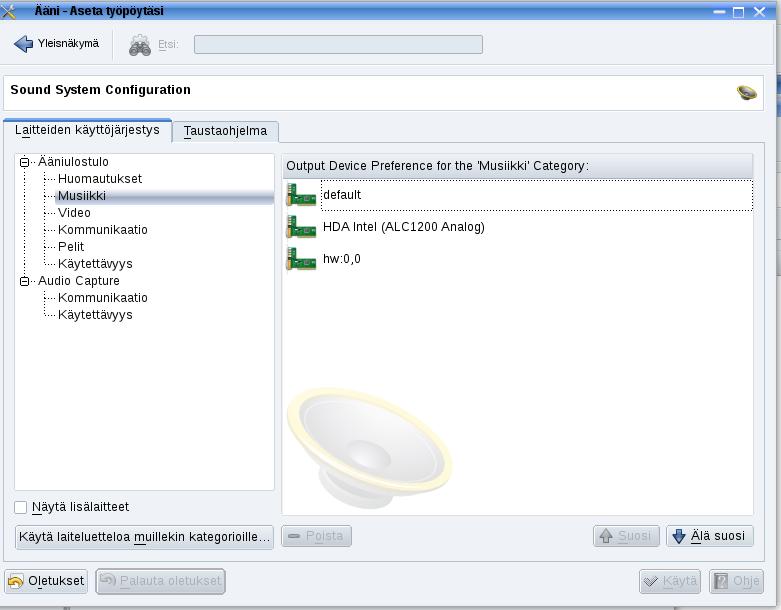This screenshot has width=781, height=610.
Task: Click the tools icon in the title bar
Action: [x=8, y=11]
